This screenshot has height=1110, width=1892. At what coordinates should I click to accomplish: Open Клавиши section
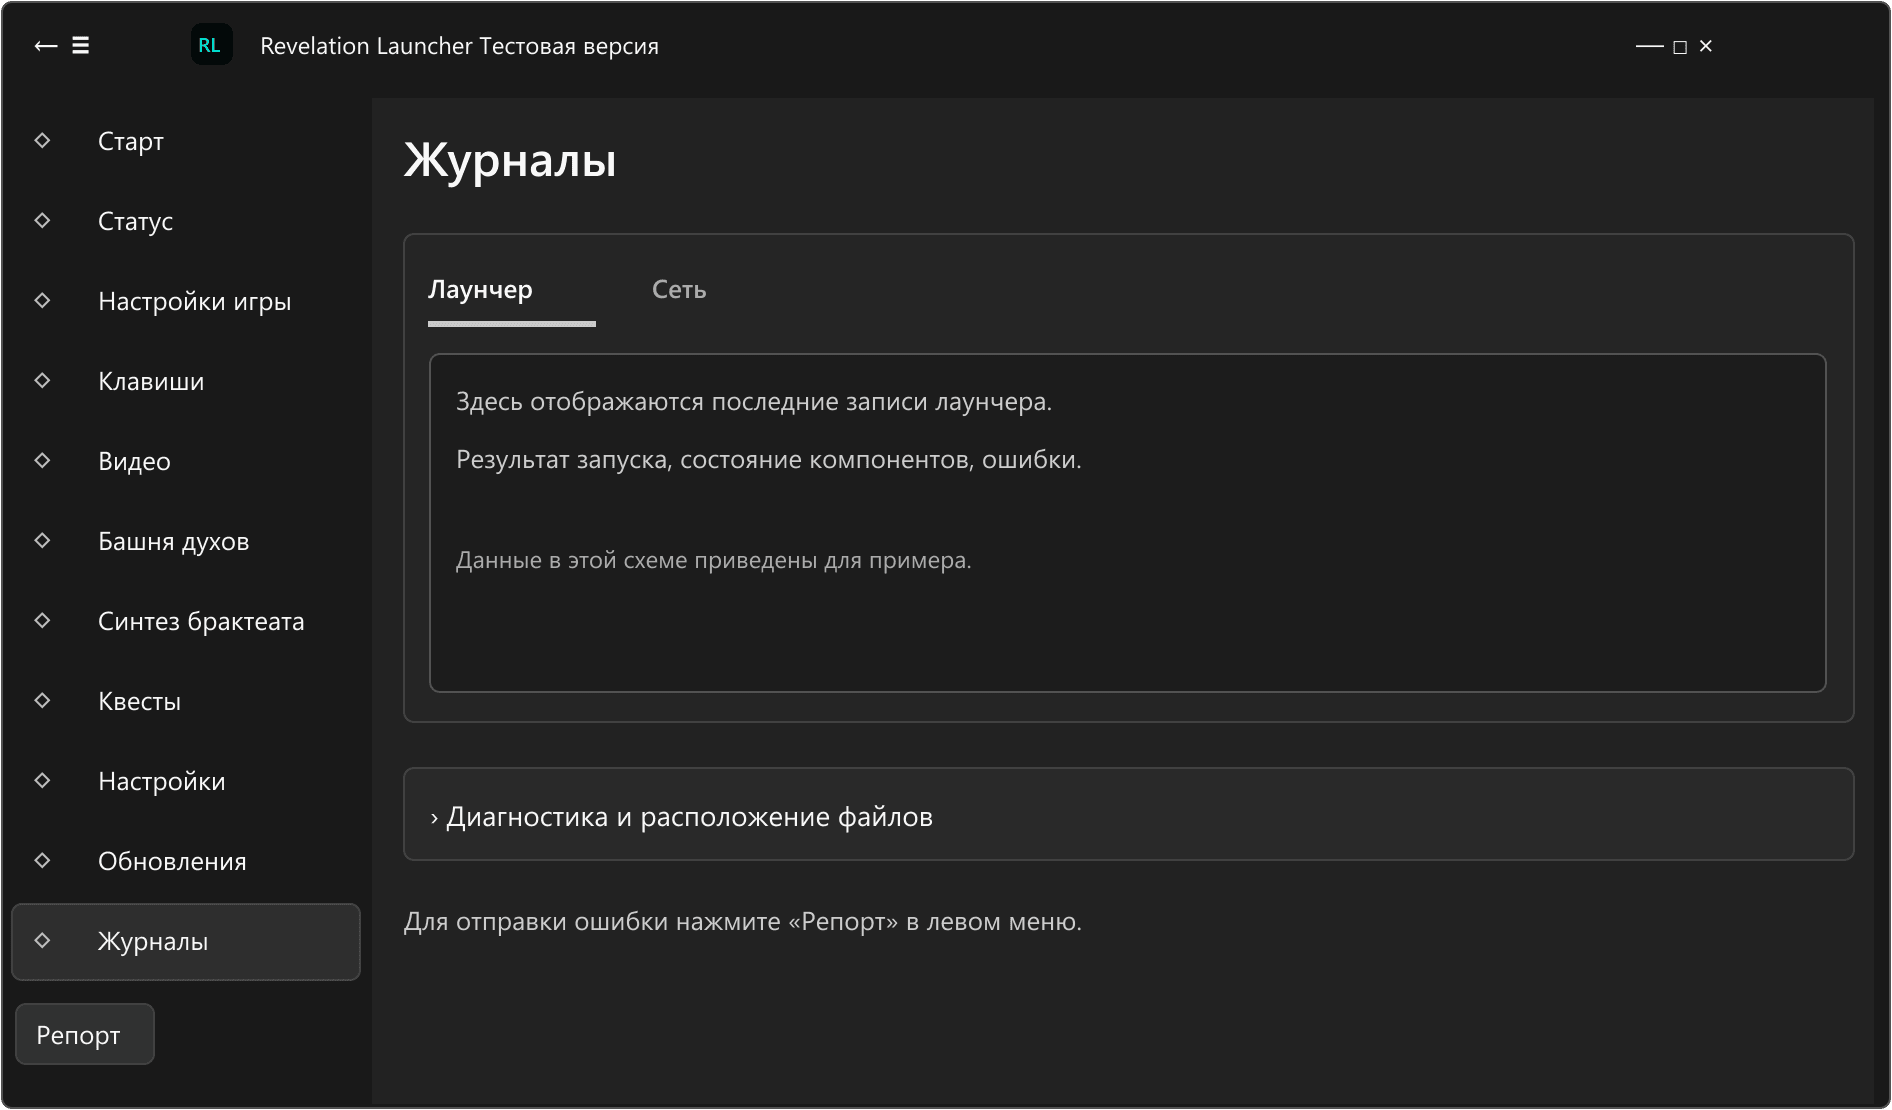186,382
